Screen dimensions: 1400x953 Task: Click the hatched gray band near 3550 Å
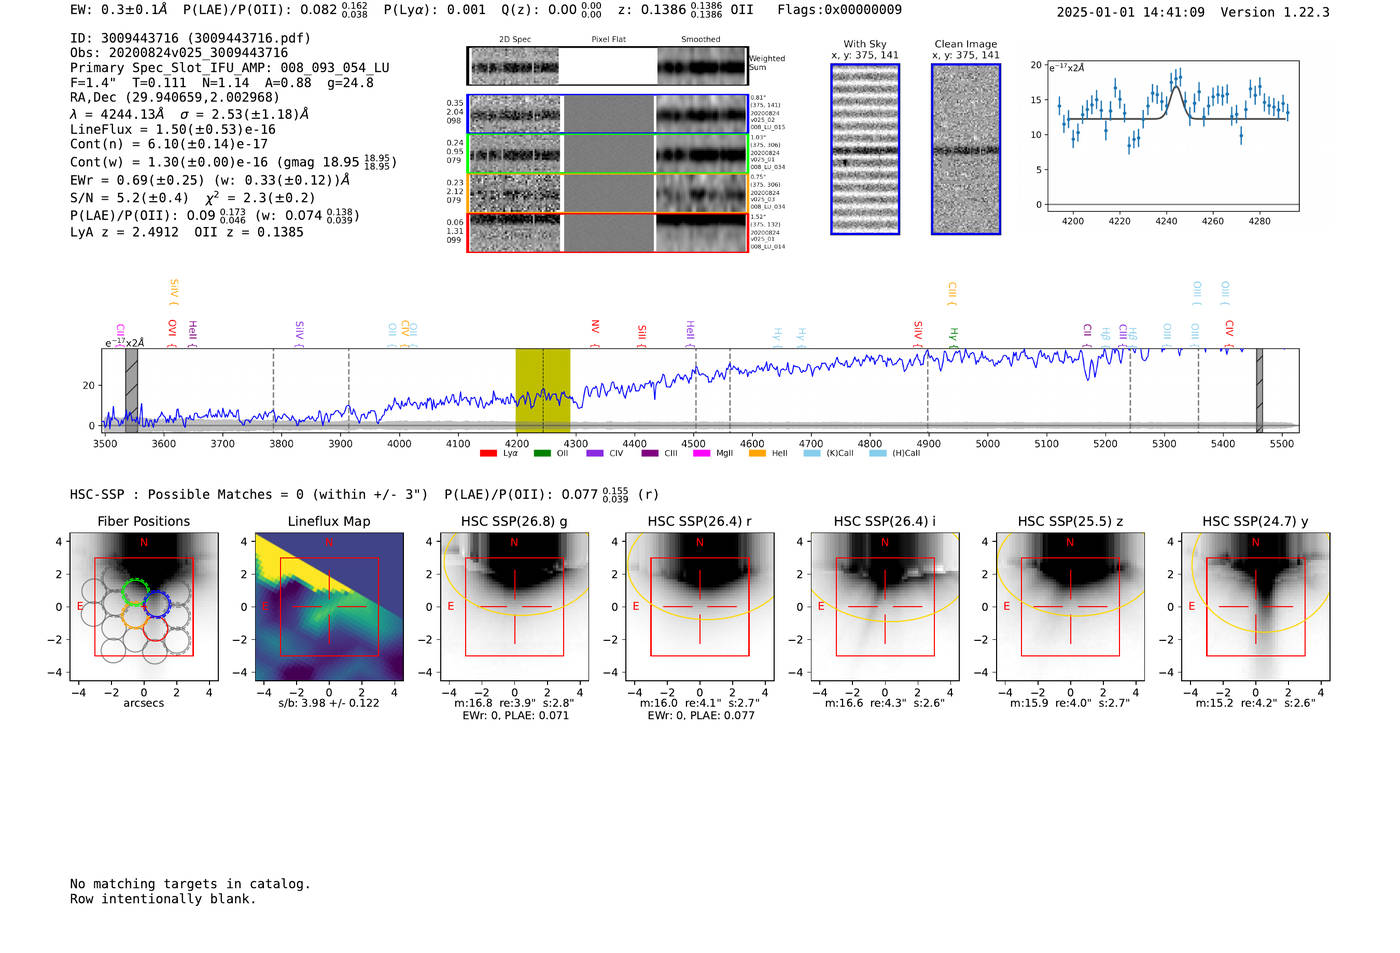coord(131,391)
